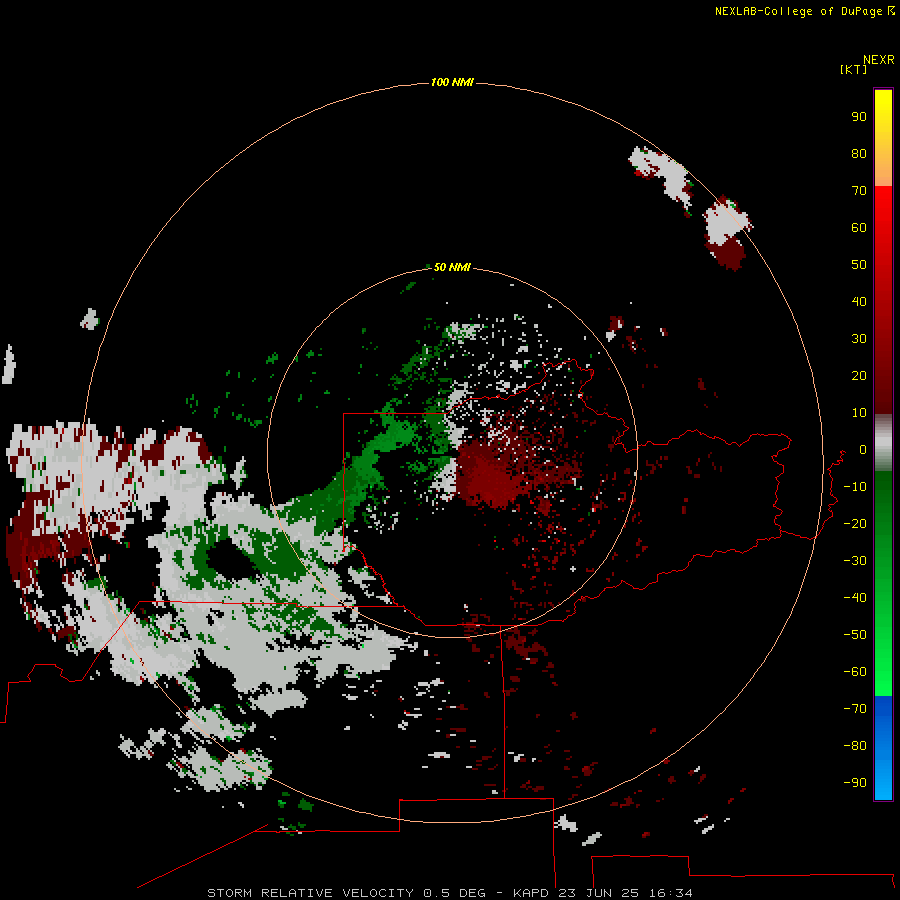The height and width of the screenshot is (900, 900).
Task: Click the 100 NMI range ring label
Action: pos(452,82)
